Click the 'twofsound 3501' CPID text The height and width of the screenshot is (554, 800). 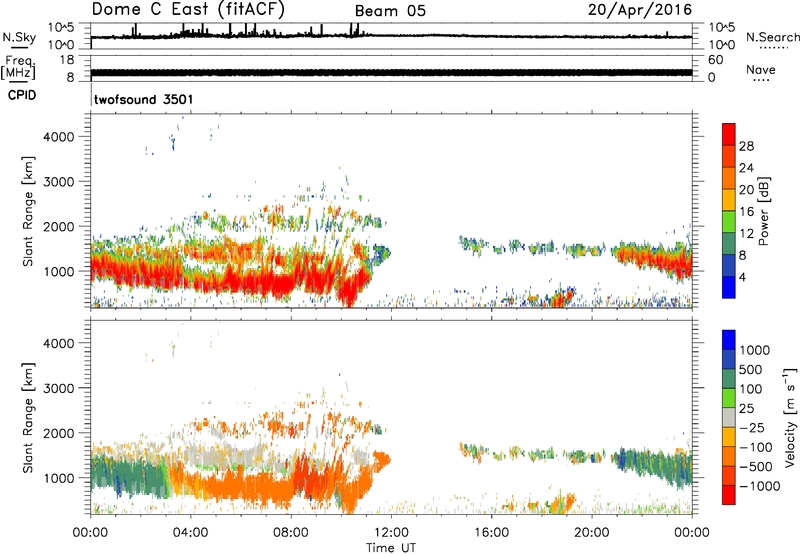coord(144,99)
